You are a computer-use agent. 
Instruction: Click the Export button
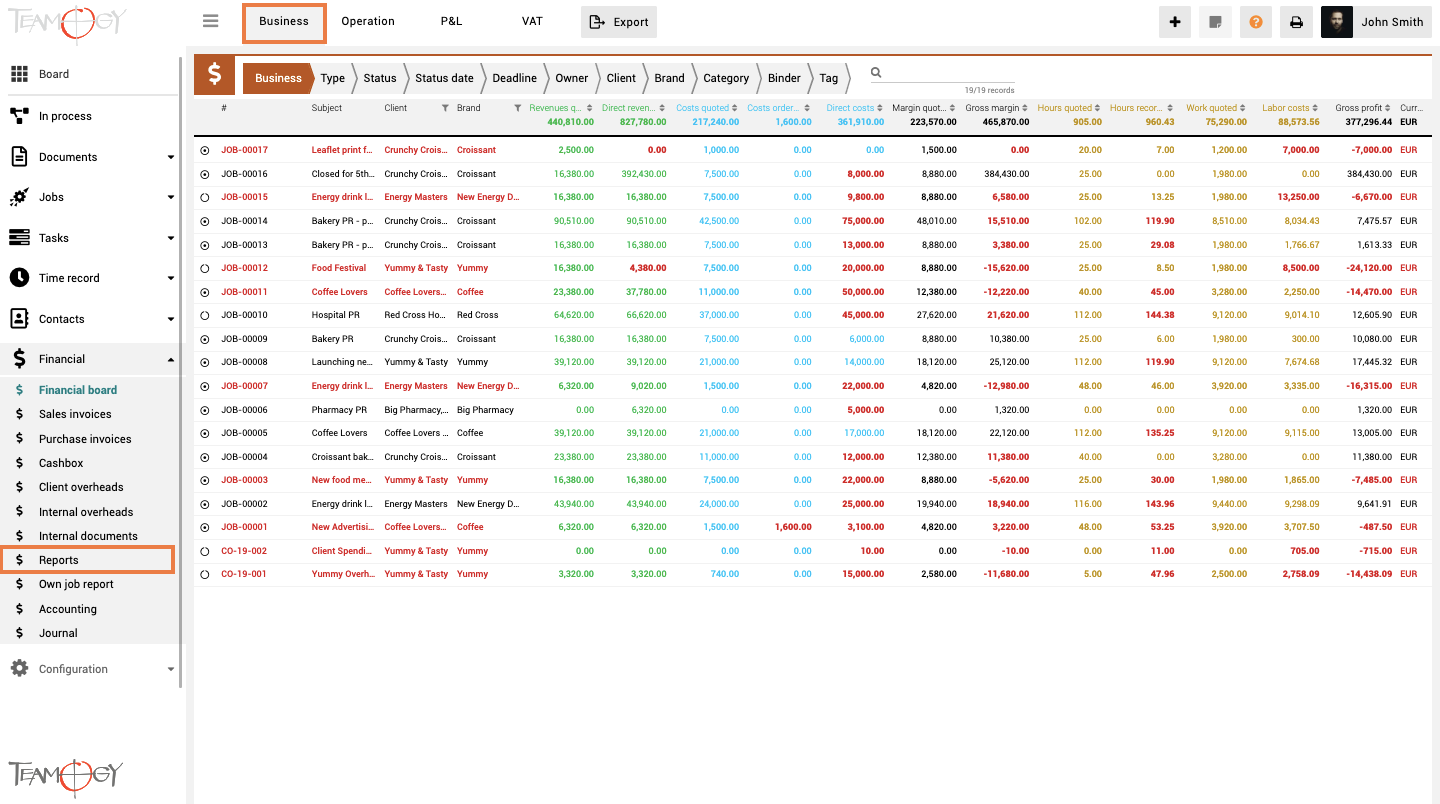tap(619, 22)
